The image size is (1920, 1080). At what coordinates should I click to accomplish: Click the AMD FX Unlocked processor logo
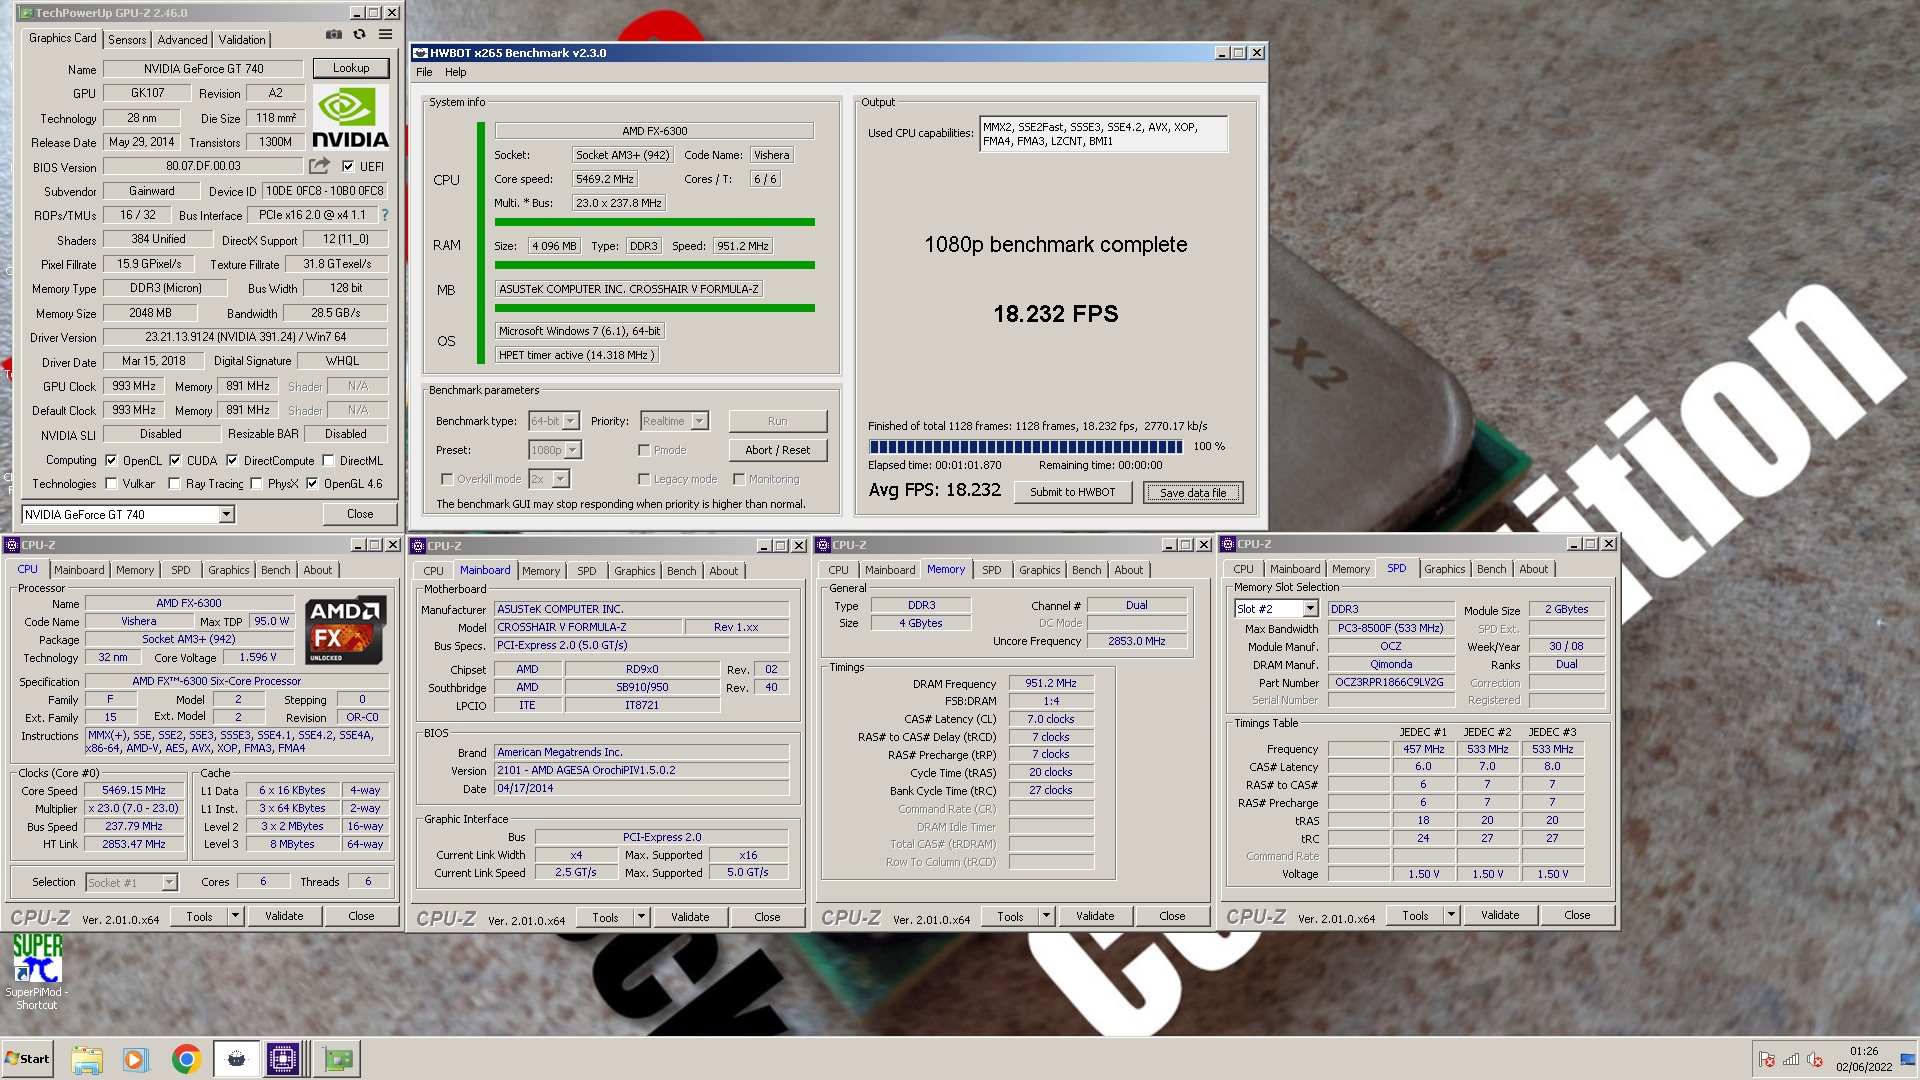[x=346, y=631]
